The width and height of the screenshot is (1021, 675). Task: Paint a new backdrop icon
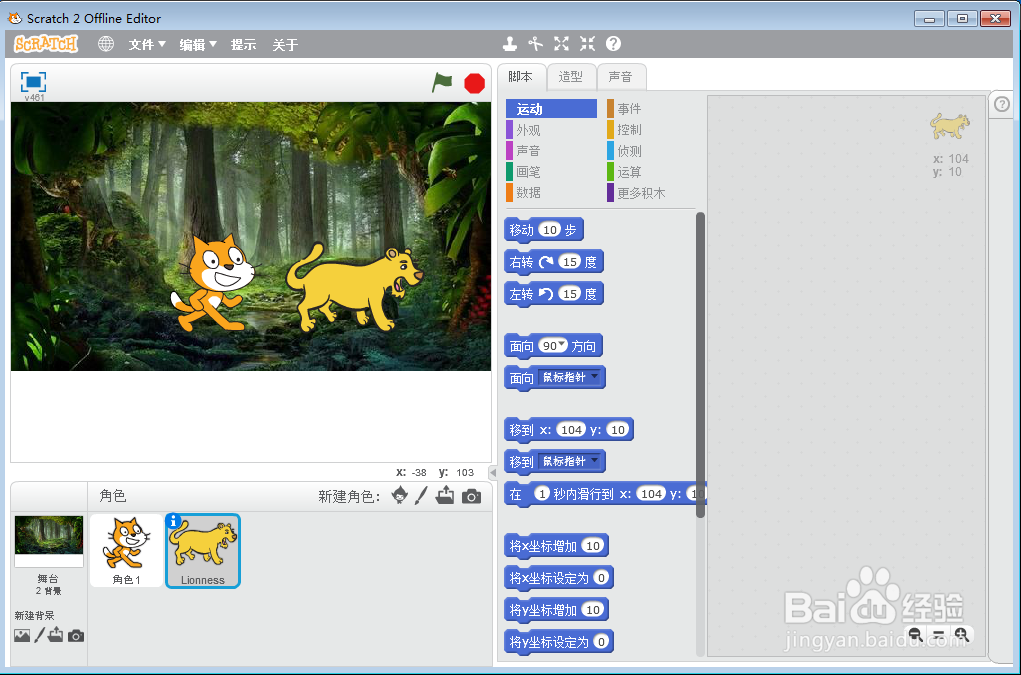[x=40, y=635]
